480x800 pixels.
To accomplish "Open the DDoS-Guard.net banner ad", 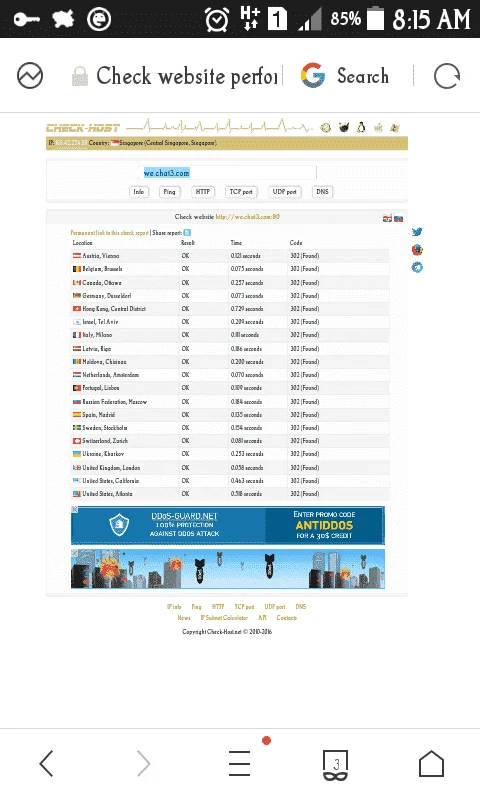I will point(228,526).
